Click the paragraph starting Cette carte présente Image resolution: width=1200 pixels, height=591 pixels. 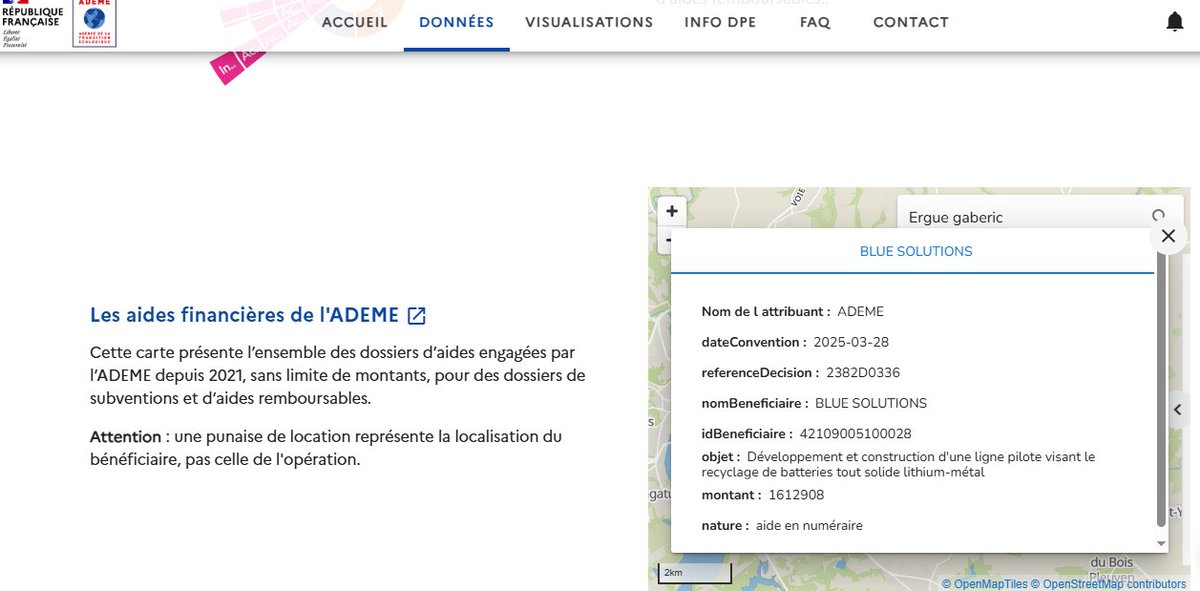(337, 376)
